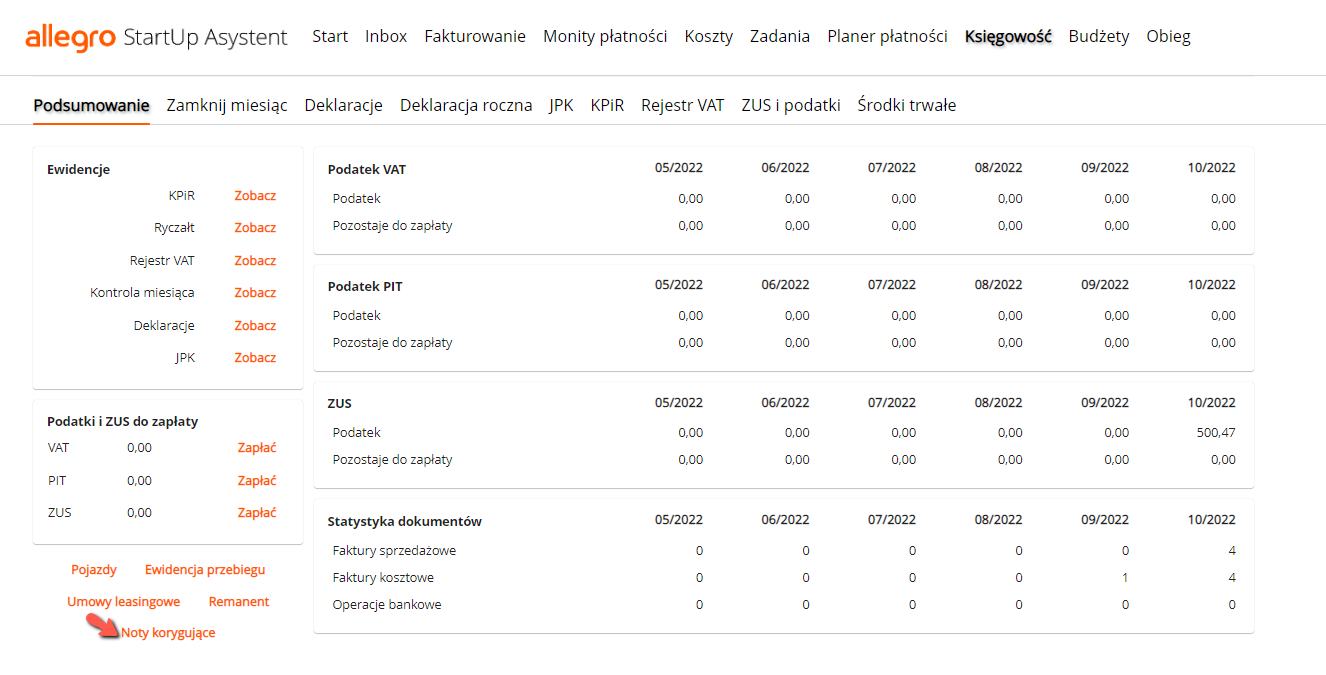Click Faktury kosztowe value 4 for 10/2022
This screenshot has width=1326, height=675.
click(1232, 577)
